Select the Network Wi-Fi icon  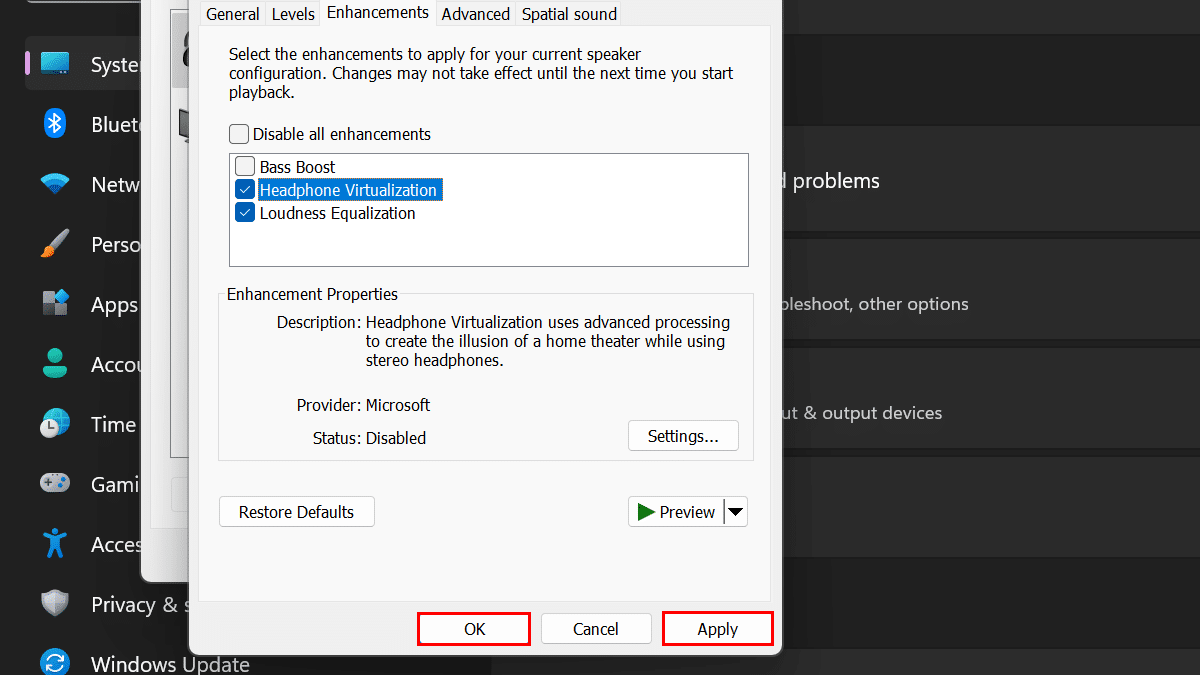click(x=55, y=184)
